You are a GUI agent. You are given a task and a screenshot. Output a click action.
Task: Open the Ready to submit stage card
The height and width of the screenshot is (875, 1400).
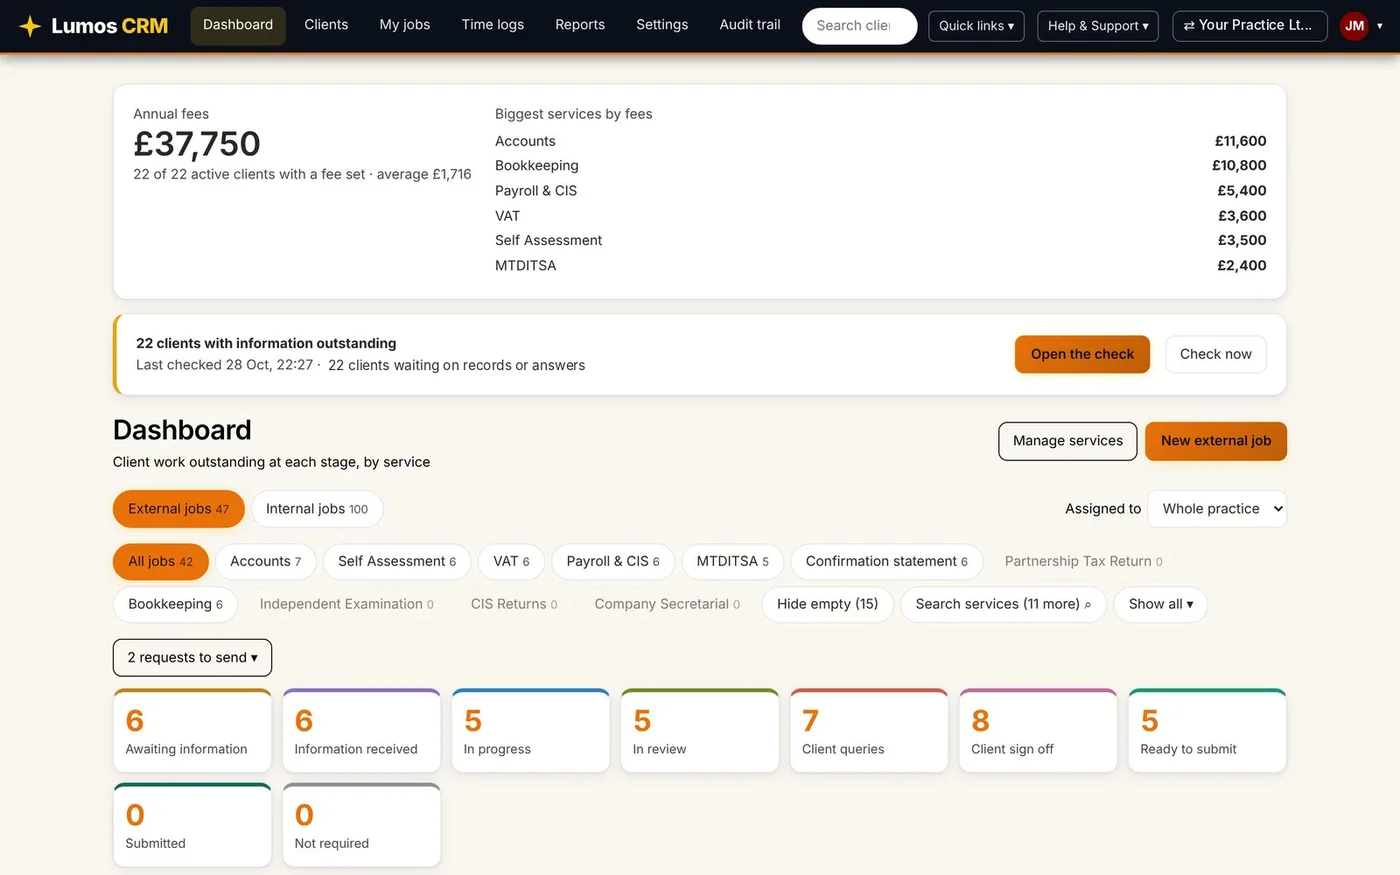tap(1207, 731)
